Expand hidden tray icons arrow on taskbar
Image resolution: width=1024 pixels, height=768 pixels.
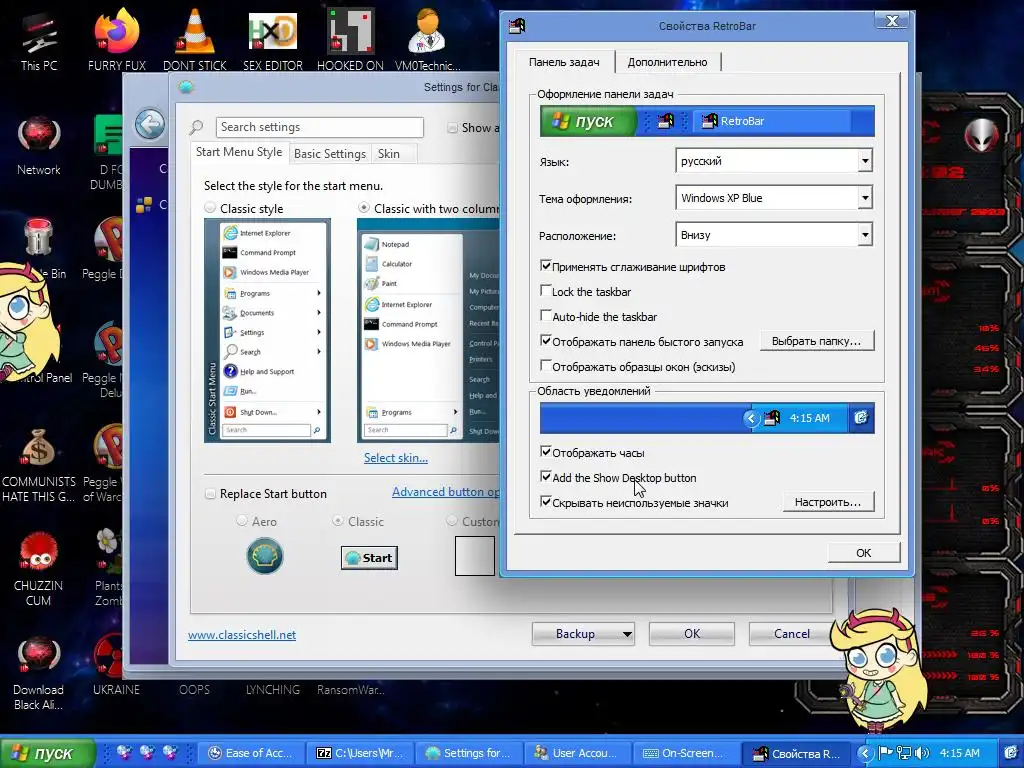point(865,753)
